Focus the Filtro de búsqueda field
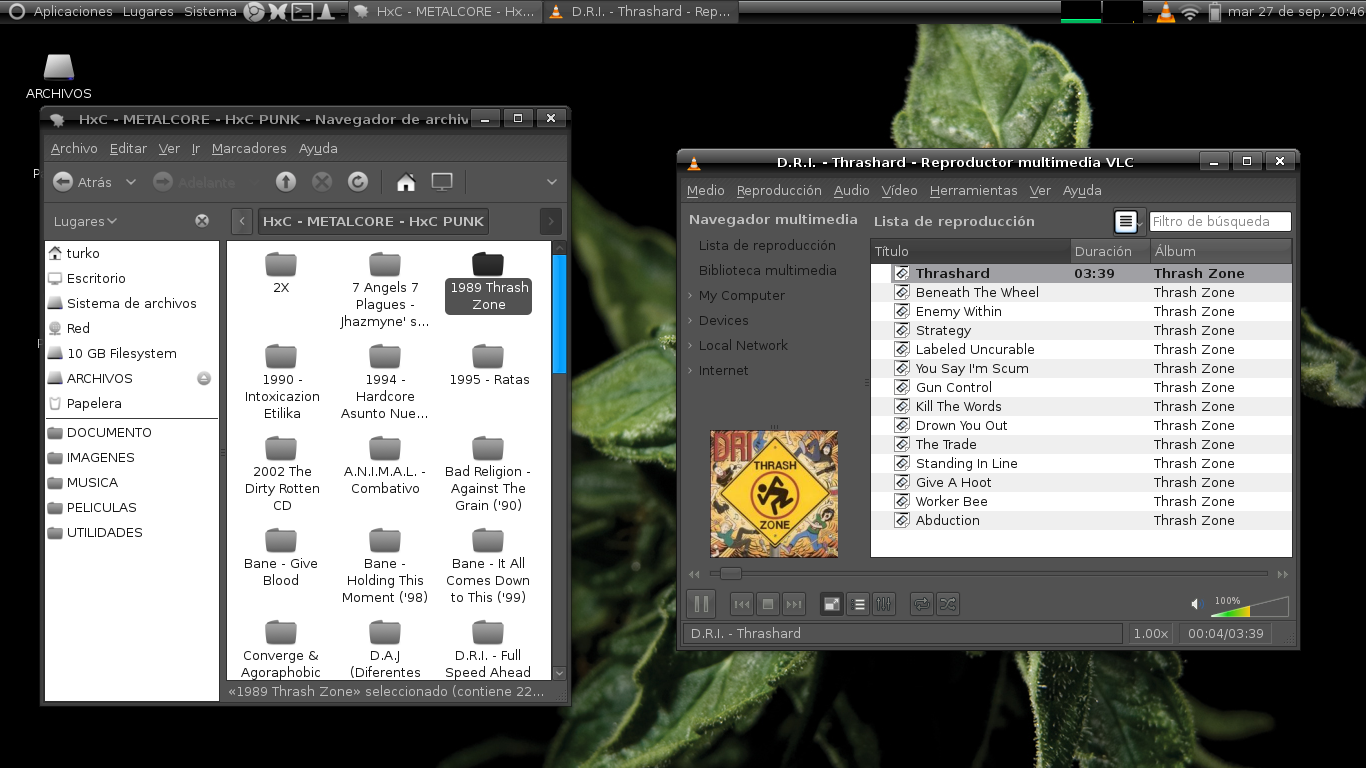 pyautogui.click(x=1220, y=221)
